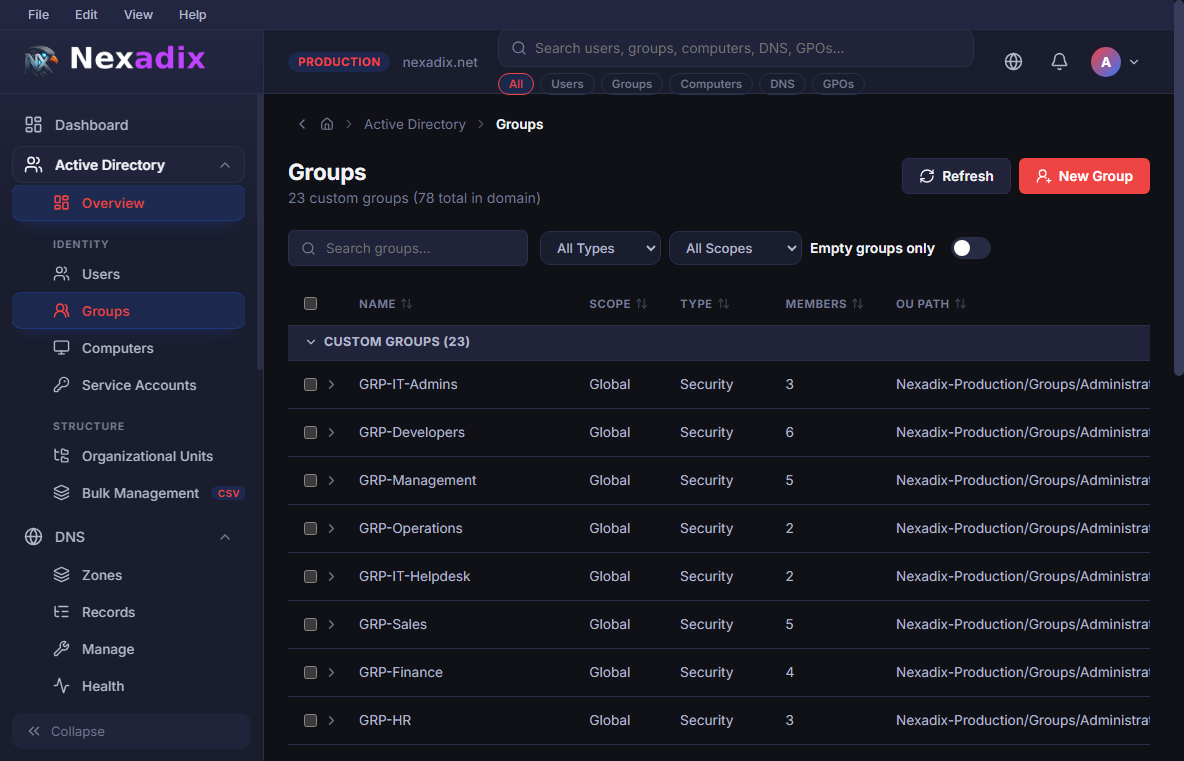This screenshot has width=1184, height=761.
Task: Click the Bulk Management layers icon
Action: 61,493
